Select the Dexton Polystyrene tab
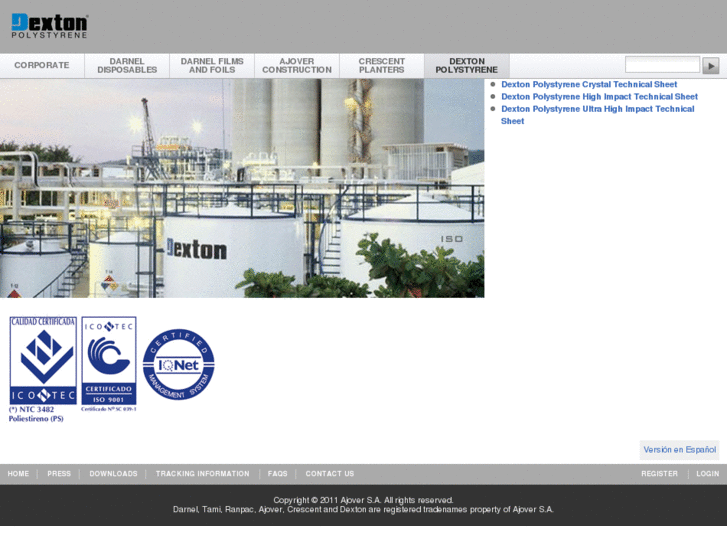The image size is (727, 545). pyautogui.click(x=466, y=65)
